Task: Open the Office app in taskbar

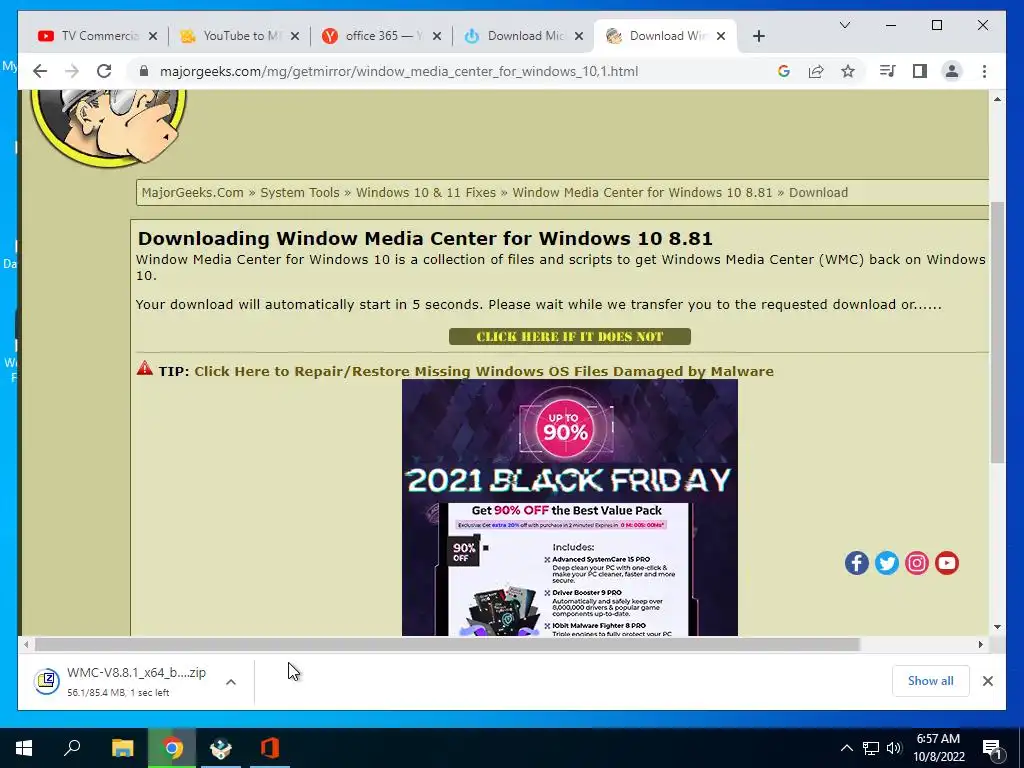Action: tap(270, 748)
